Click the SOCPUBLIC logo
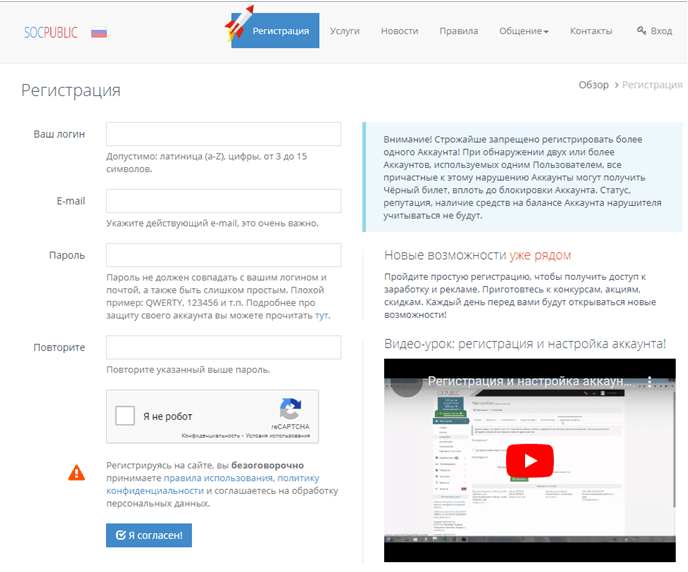 tap(51, 32)
